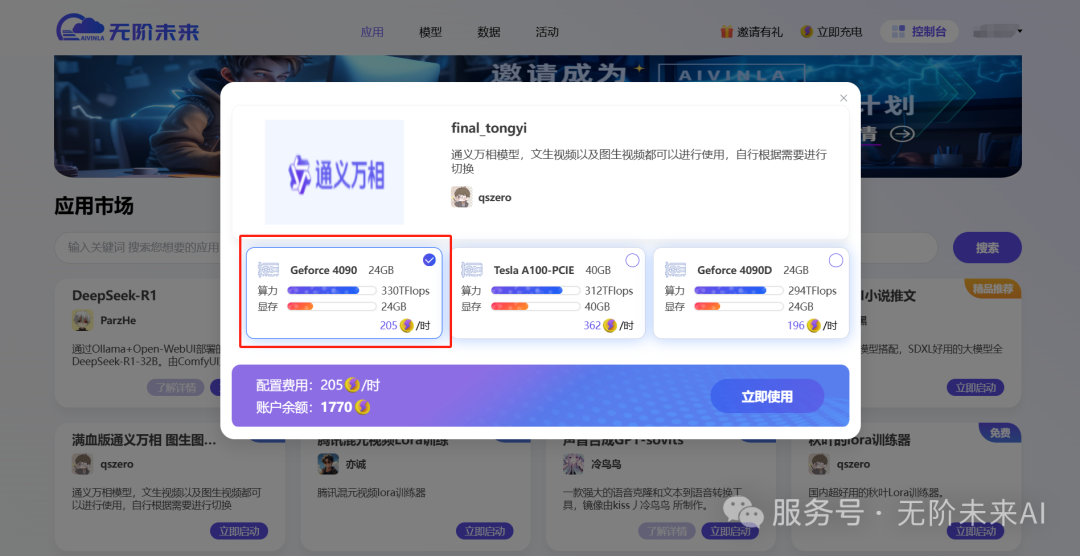The width and height of the screenshot is (1080, 556).
Task: Click Geforce 4090 显存 progress bar
Action: coord(332,307)
